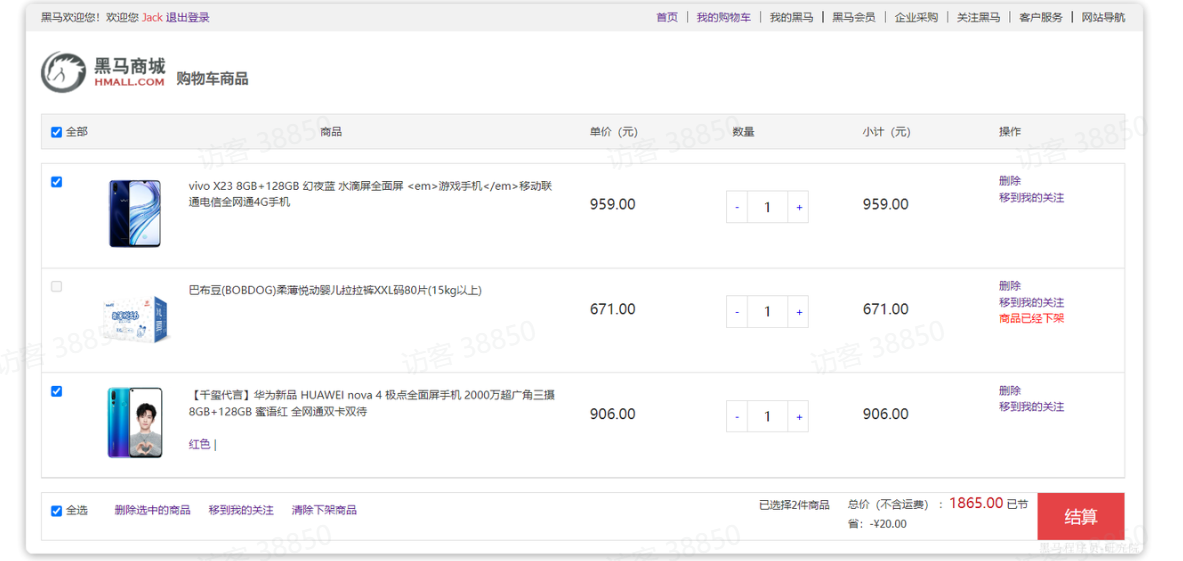Open the HUAWEI nova 4 product title
Image resolution: width=1183 pixels, height=561 pixels.
(372, 403)
